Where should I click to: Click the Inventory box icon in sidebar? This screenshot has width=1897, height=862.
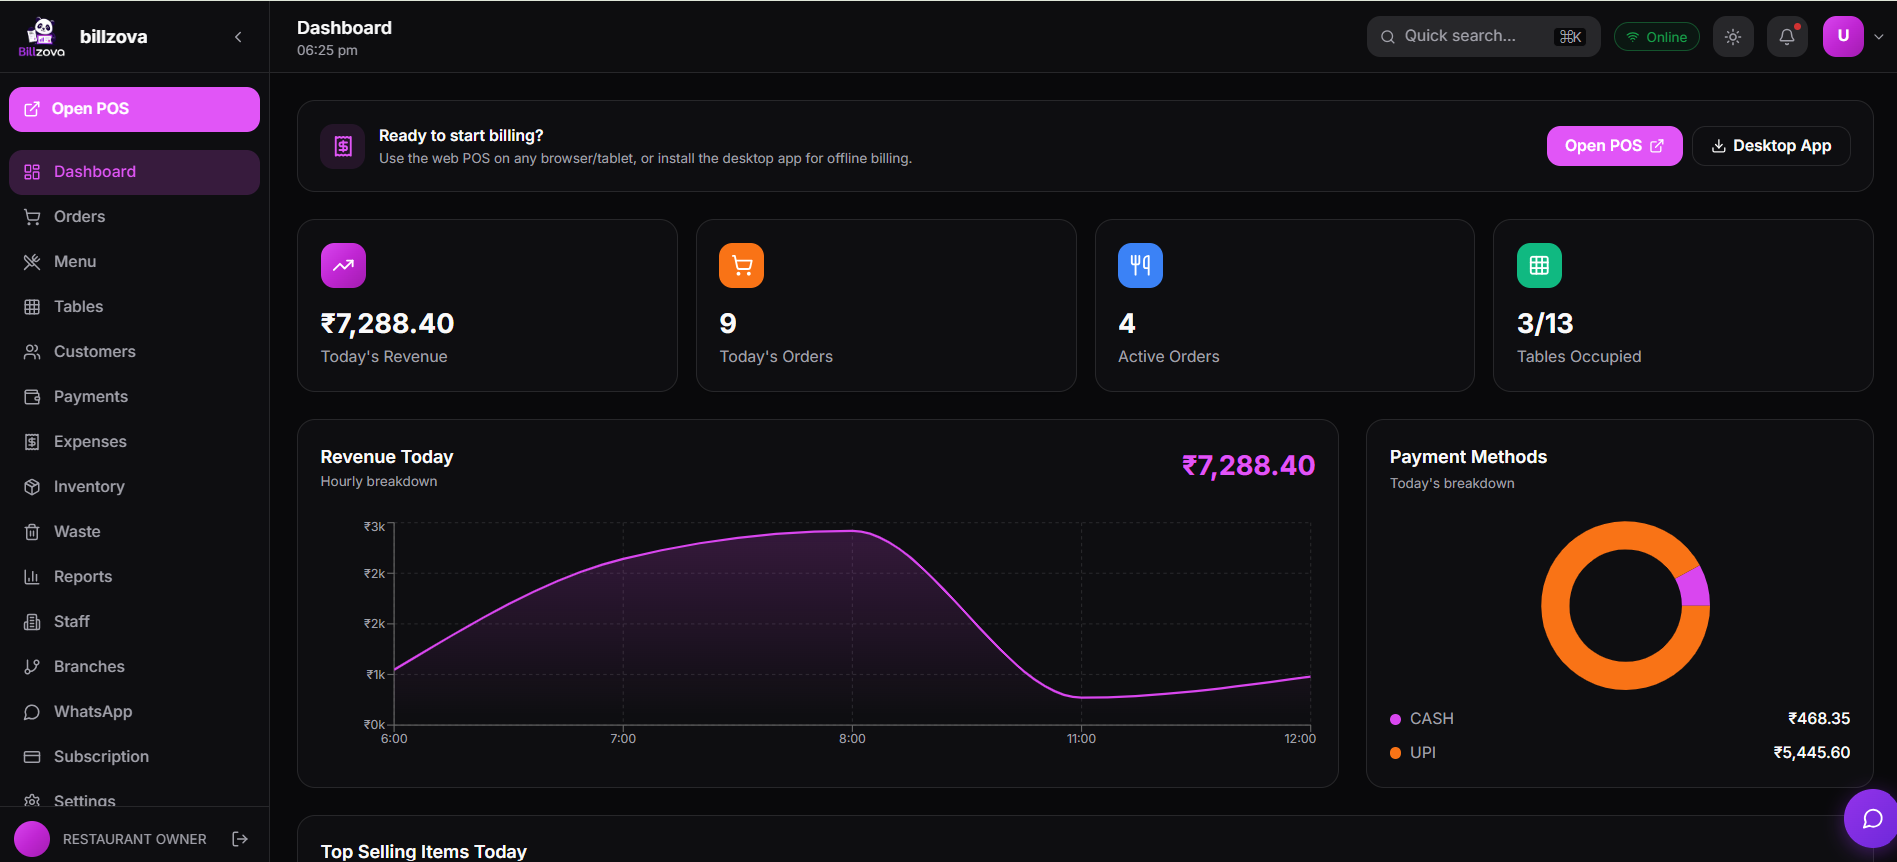[32, 487]
